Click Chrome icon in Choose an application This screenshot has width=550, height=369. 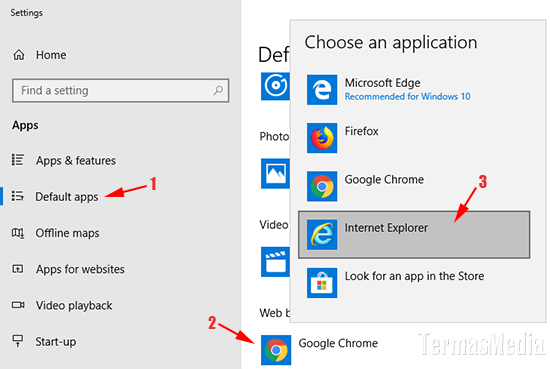[322, 186]
